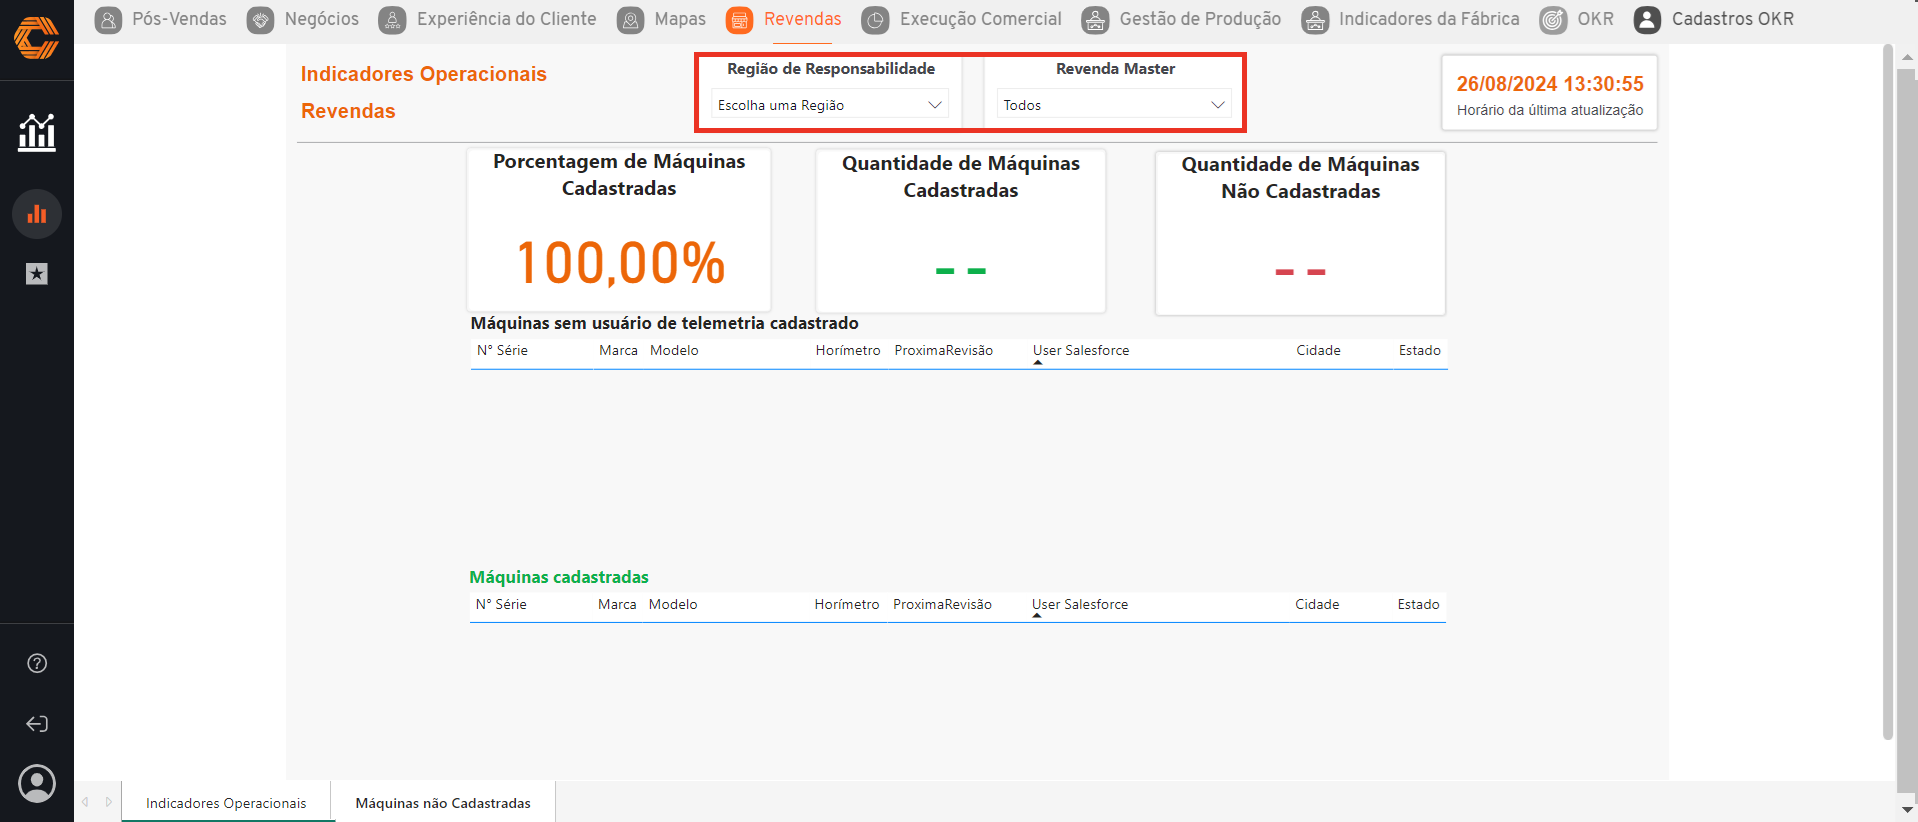Screen dimensions: 1918x822
Task: Select the orange bar chart sidebar icon
Action: tap(37, 214)
